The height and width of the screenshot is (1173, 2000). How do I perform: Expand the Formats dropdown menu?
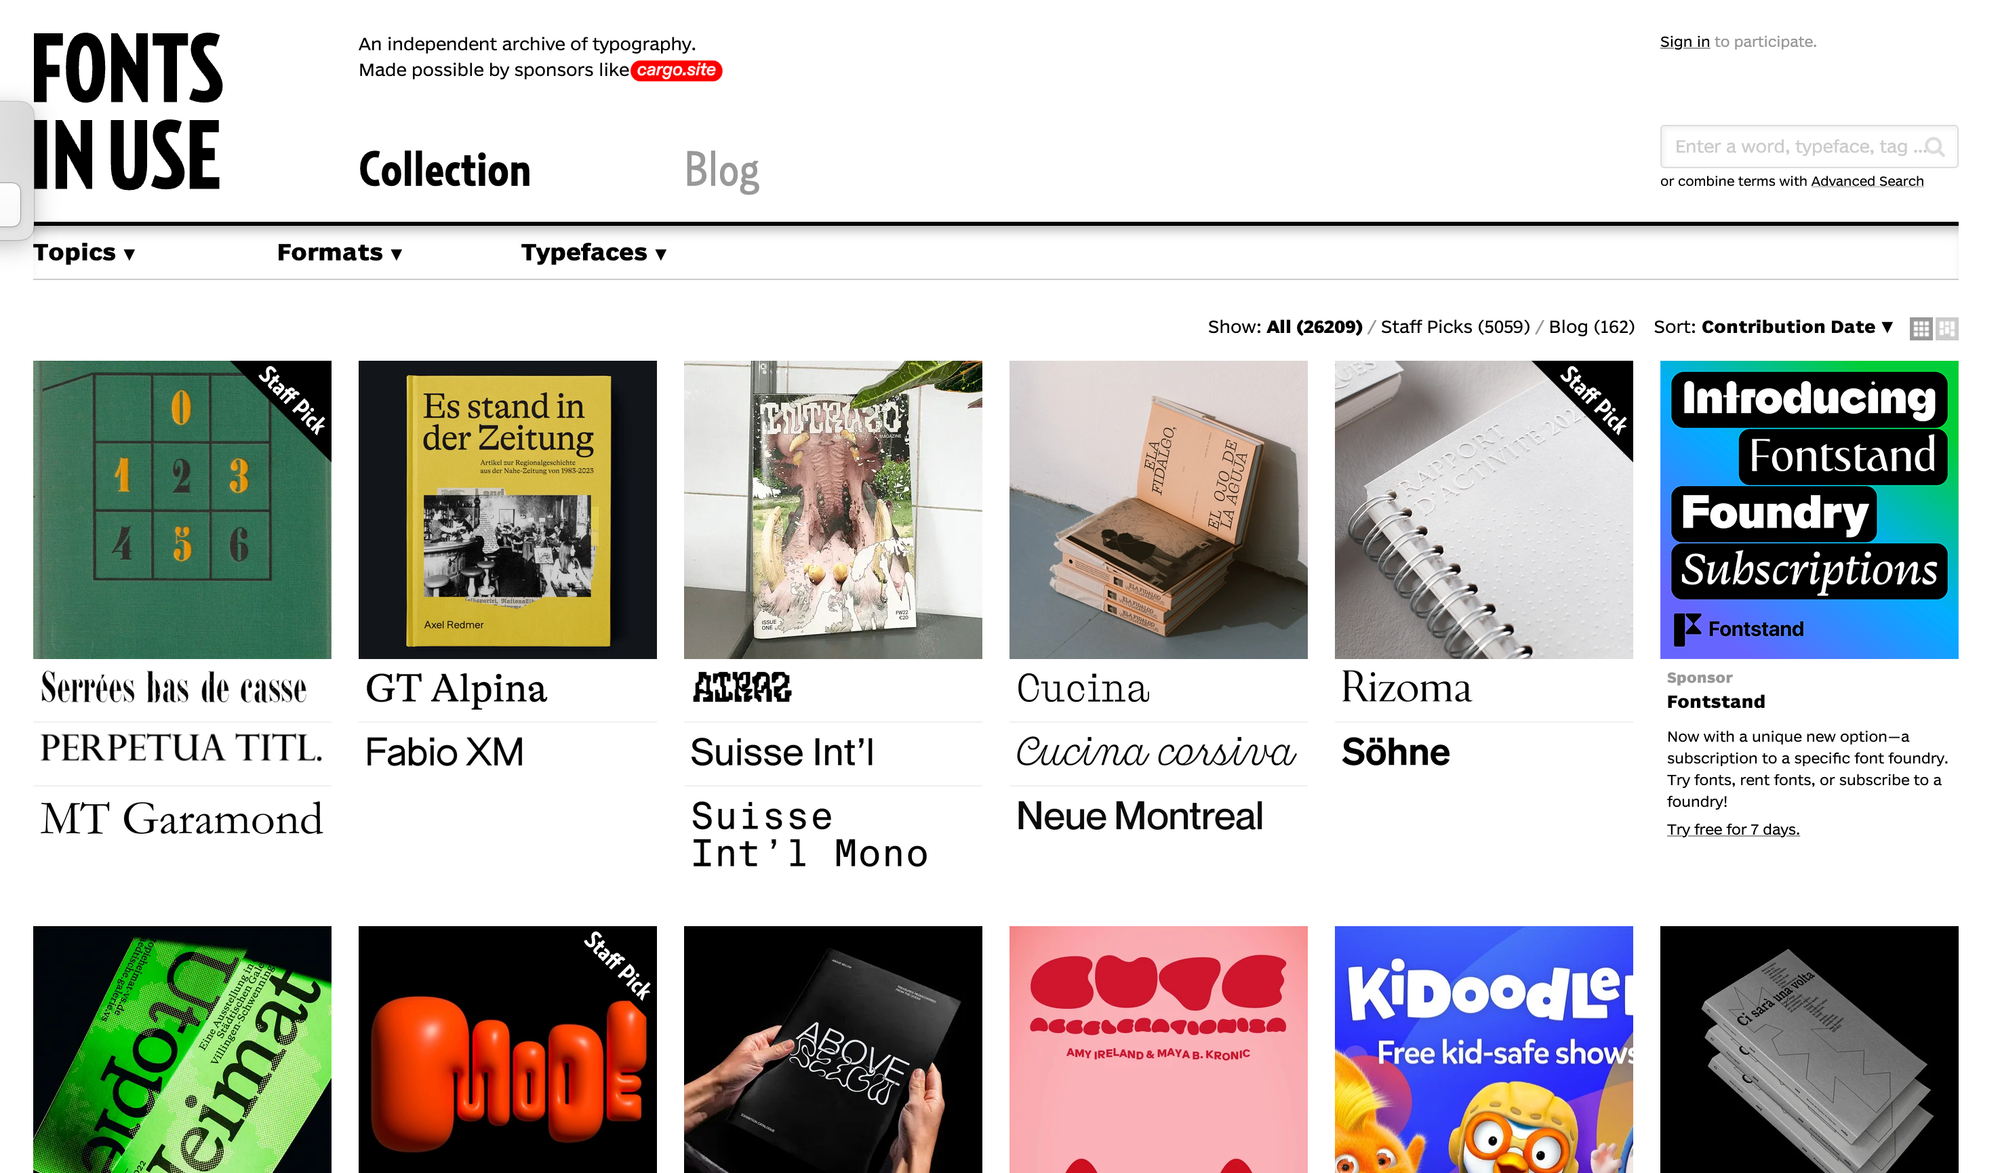(x=341, y=251)
